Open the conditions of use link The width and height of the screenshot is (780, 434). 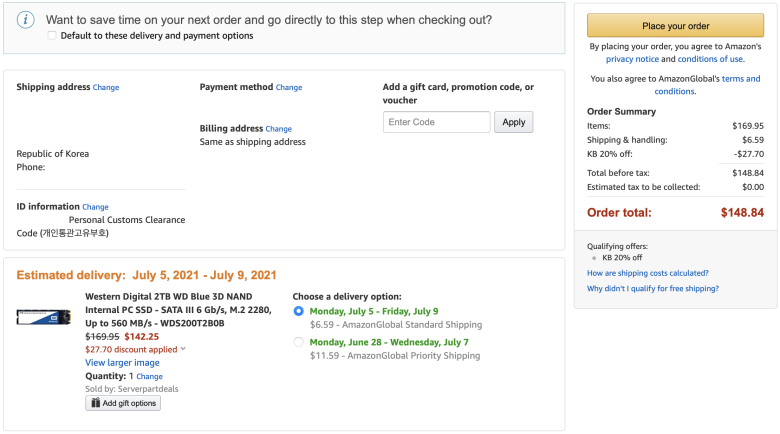click(x=710, y=59)
